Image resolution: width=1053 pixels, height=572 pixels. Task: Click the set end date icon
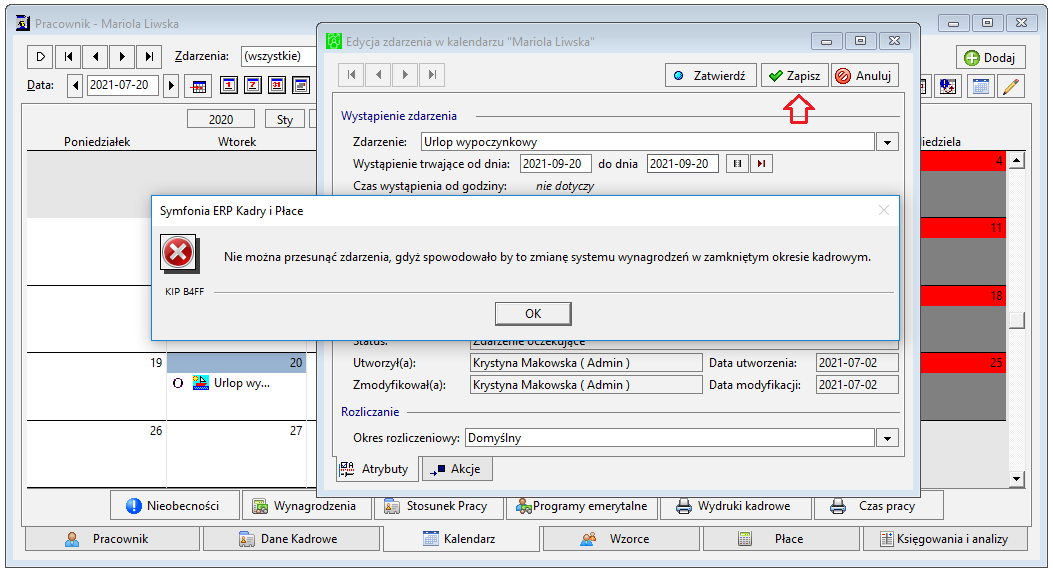761,164
